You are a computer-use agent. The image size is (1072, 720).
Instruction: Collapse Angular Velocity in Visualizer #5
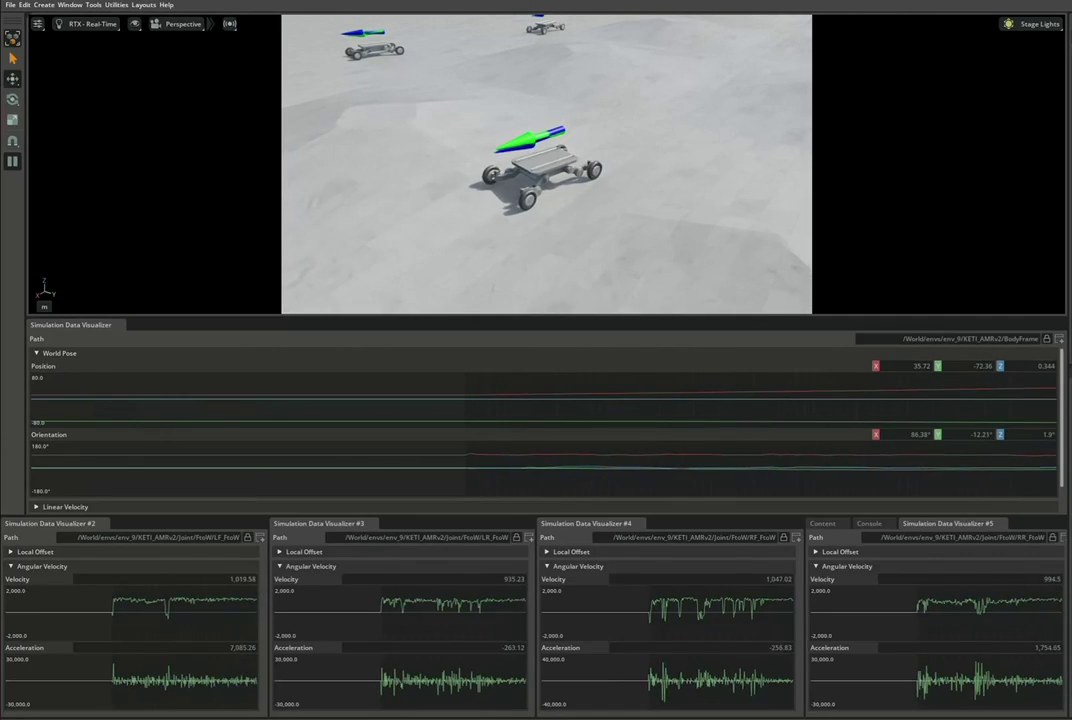point(816,566)
